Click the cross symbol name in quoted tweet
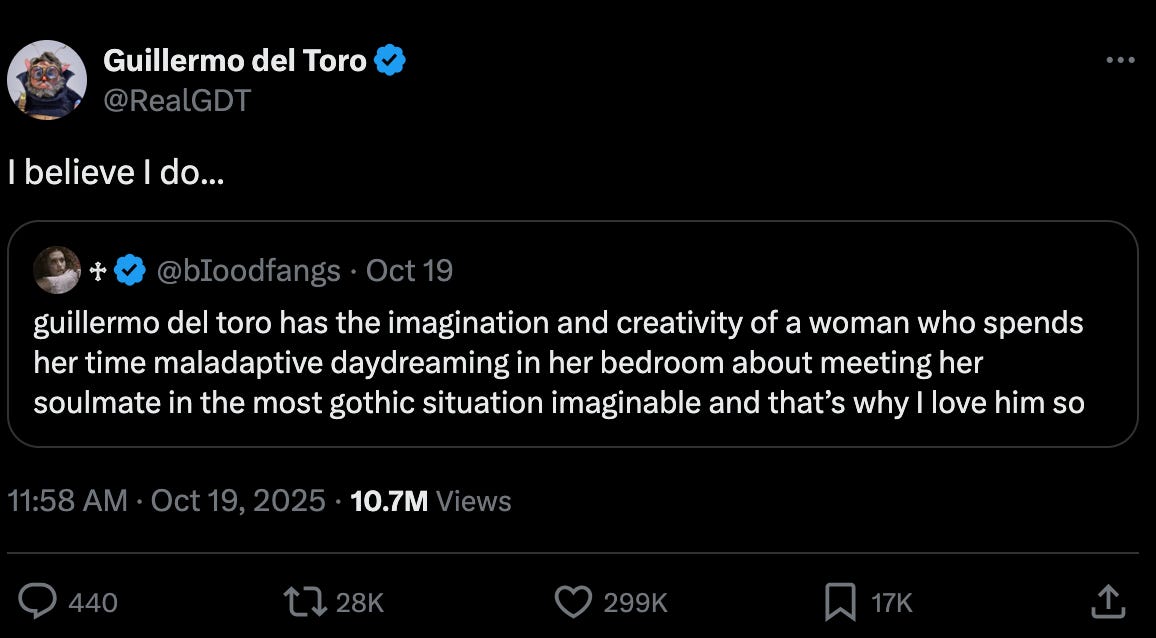The width and height of the screenshot is (1156, 638). pyautogui.click(x=98, y=271)
